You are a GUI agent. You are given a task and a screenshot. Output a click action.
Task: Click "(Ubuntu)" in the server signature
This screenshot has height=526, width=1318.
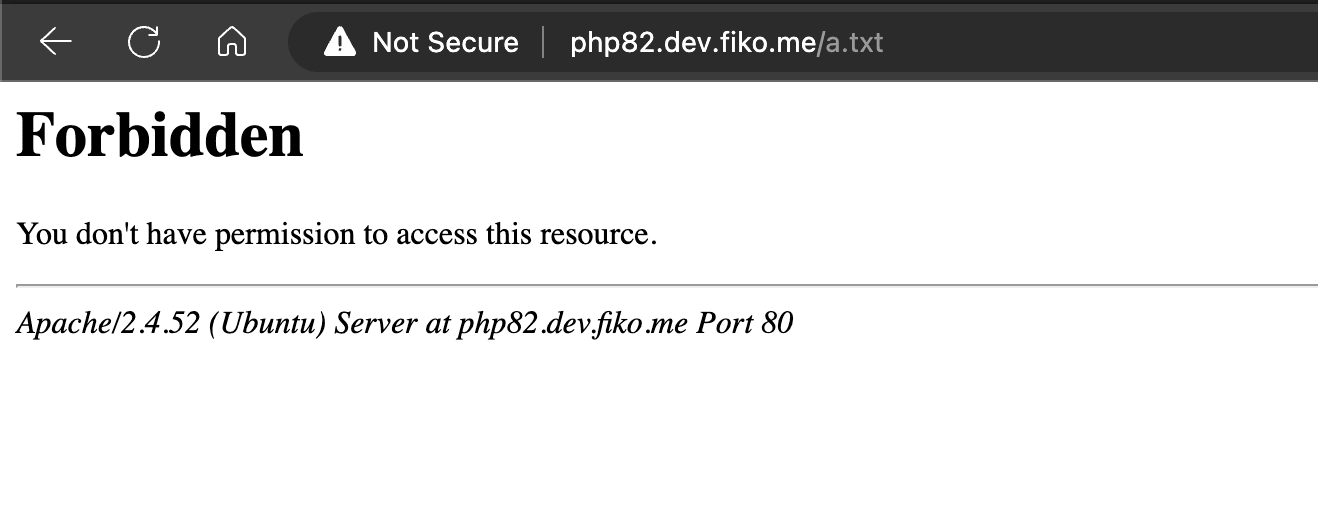(267, 324)
